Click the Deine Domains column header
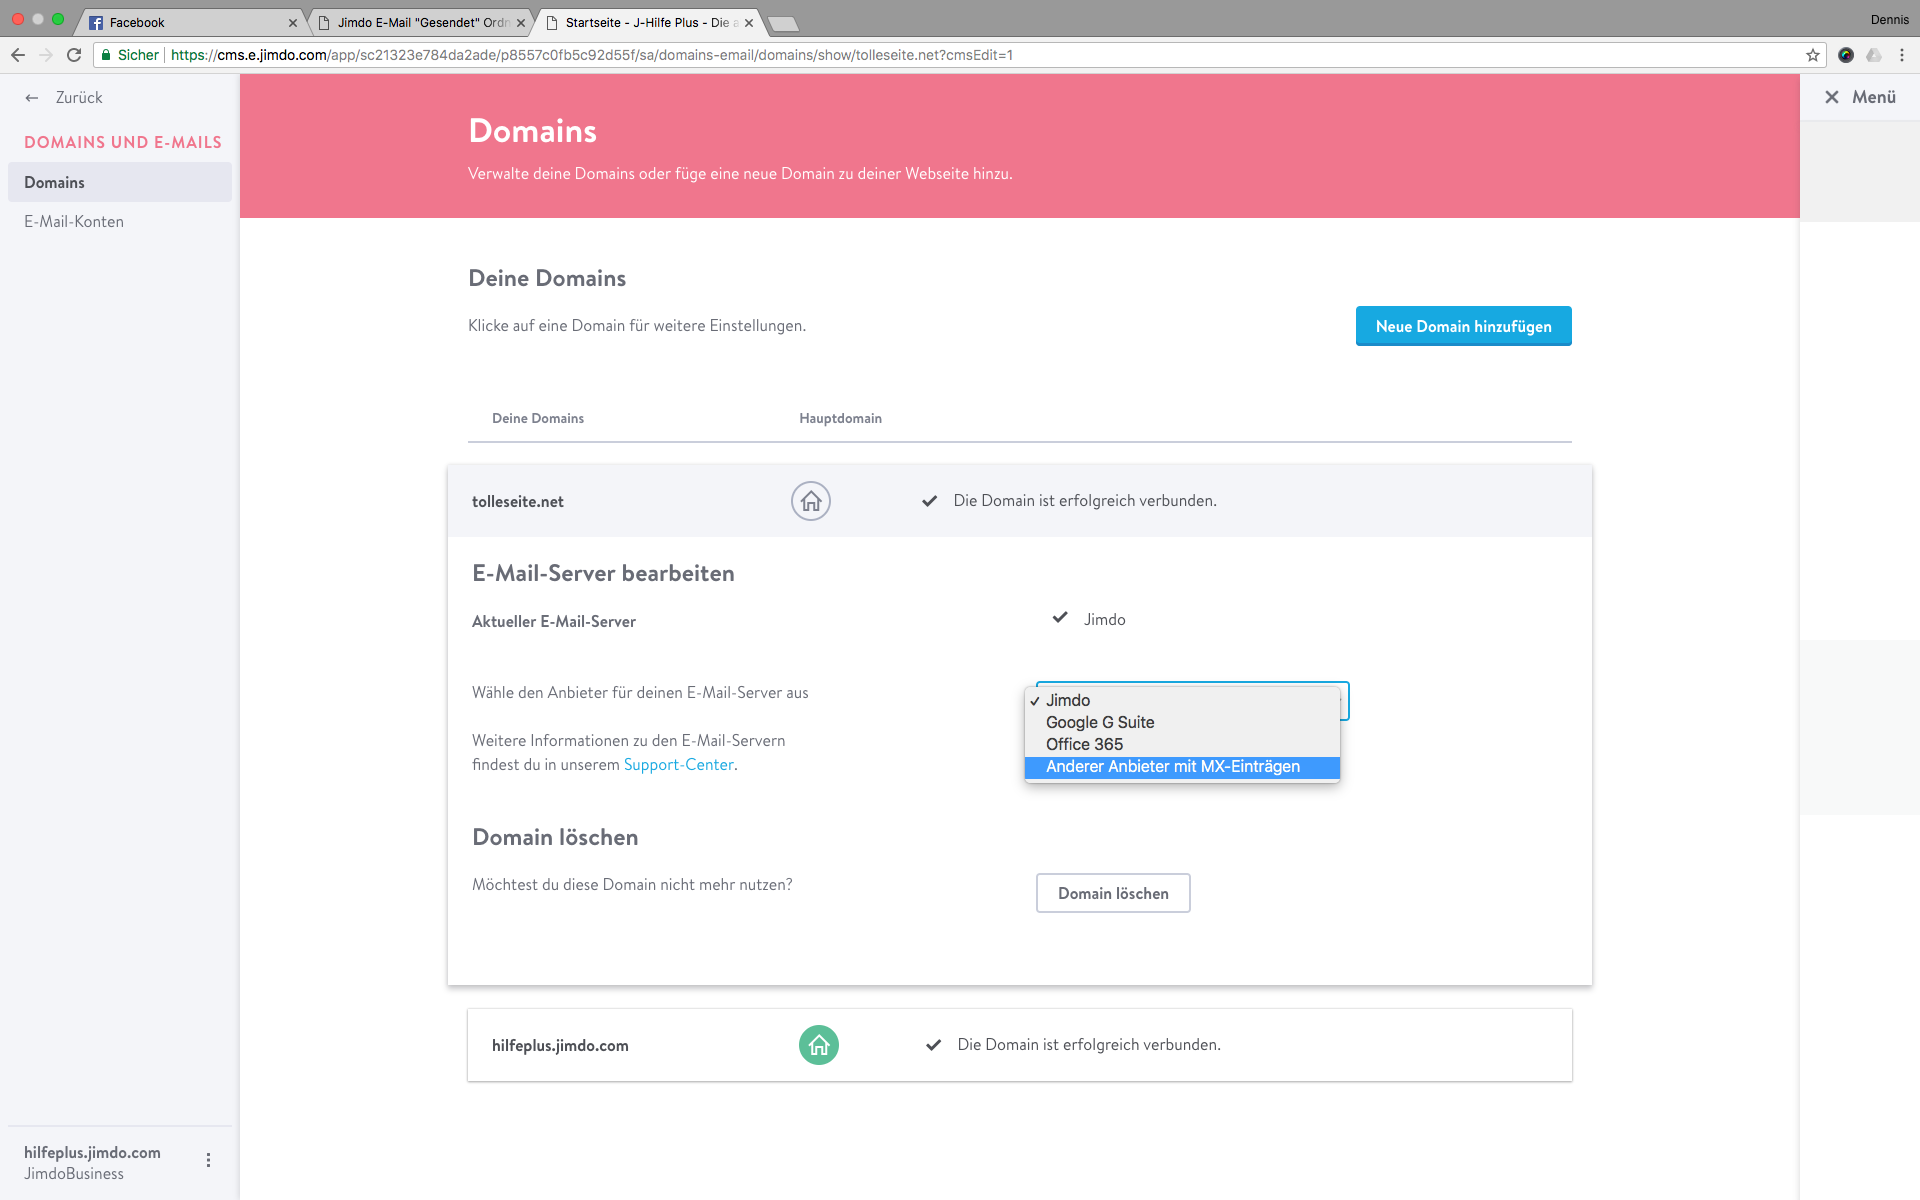The height and width of the screenshot is (1200, 1920). point(538,418)
